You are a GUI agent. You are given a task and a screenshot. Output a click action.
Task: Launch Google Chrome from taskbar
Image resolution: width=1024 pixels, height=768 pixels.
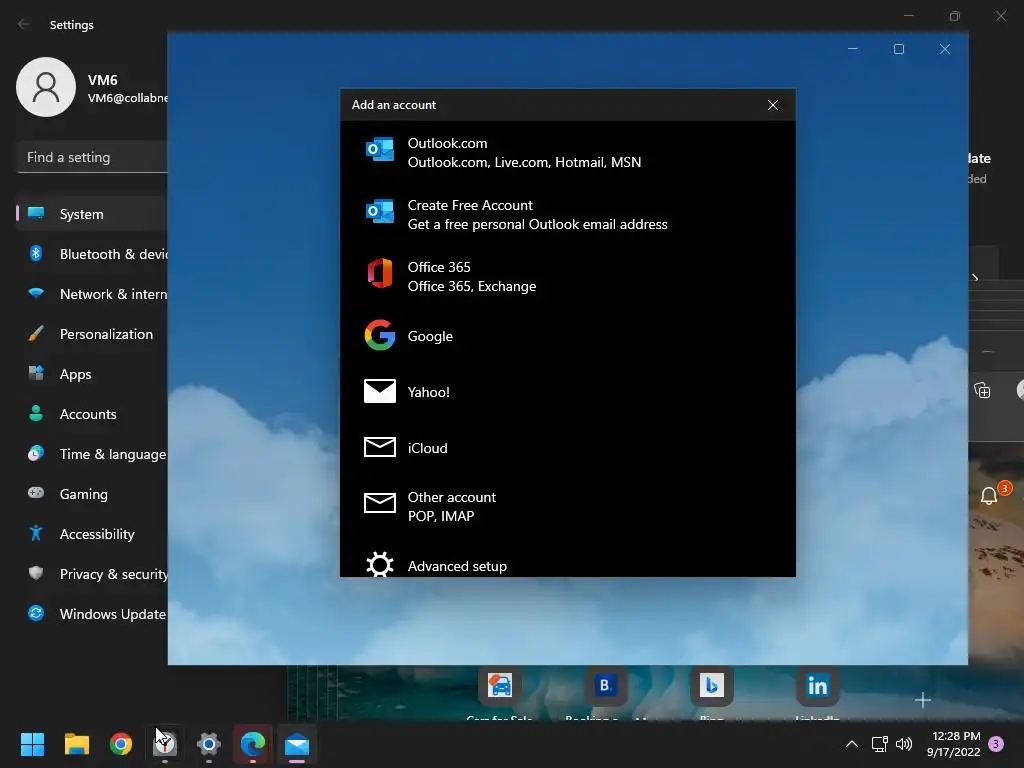(121, 744)
